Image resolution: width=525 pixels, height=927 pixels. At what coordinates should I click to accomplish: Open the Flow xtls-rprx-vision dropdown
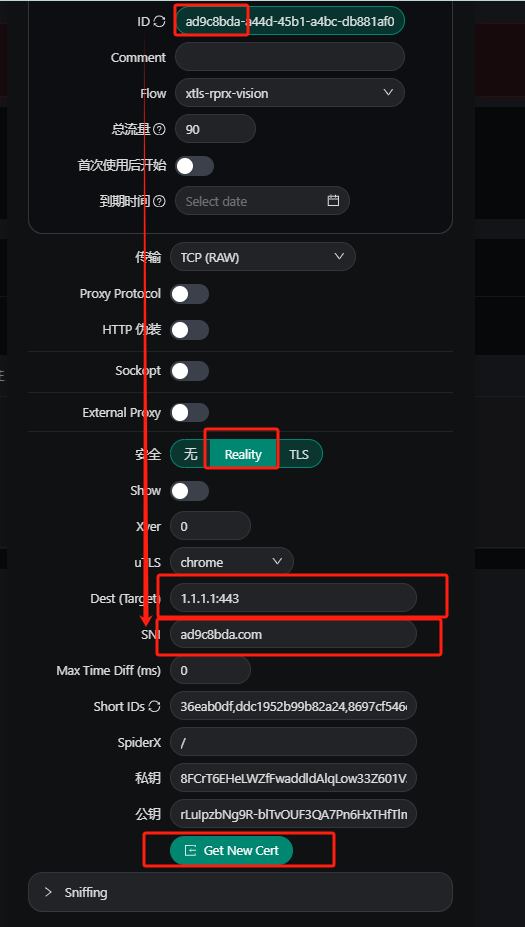pos(290,93)
